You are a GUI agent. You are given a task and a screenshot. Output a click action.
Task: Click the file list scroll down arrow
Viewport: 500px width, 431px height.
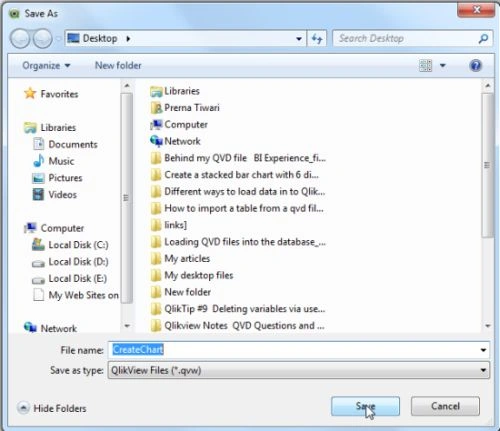point(488,326)
